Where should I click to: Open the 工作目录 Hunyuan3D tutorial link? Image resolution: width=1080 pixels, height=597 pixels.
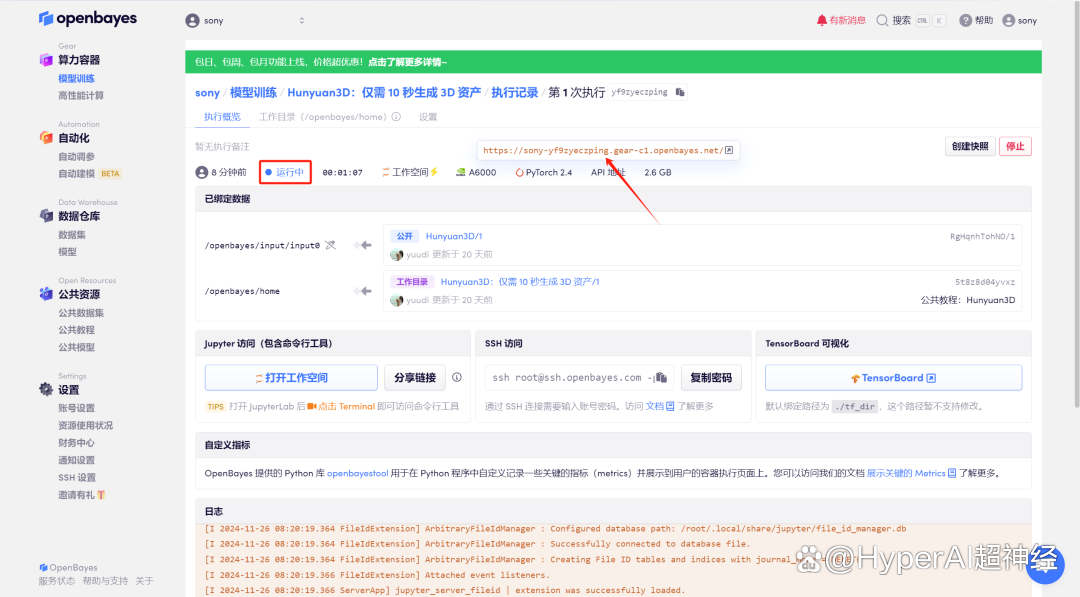pyautogui.click(x=520, y=282)
